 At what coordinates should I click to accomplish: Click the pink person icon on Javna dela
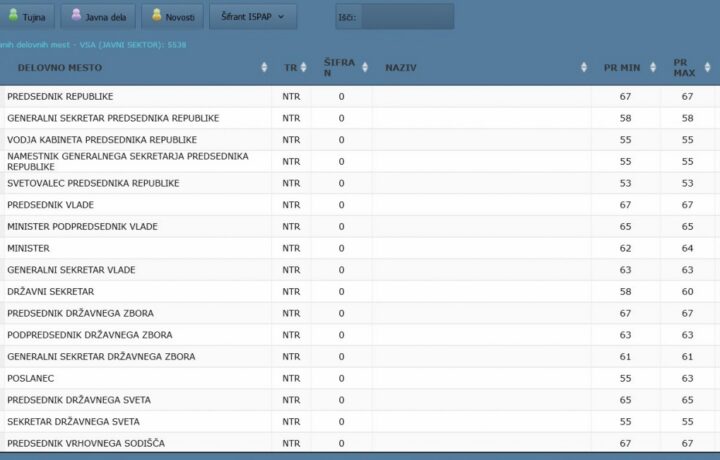(76, 15)
